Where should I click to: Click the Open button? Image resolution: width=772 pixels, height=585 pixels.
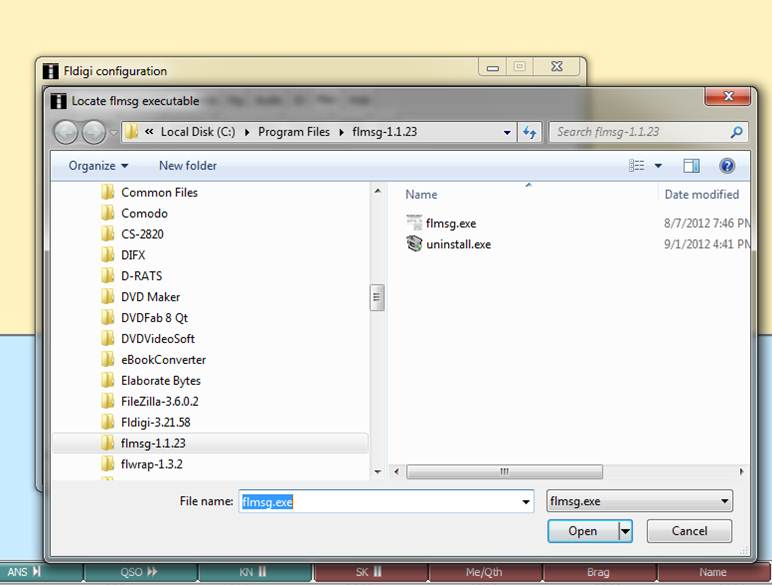[x=583, y=531]
